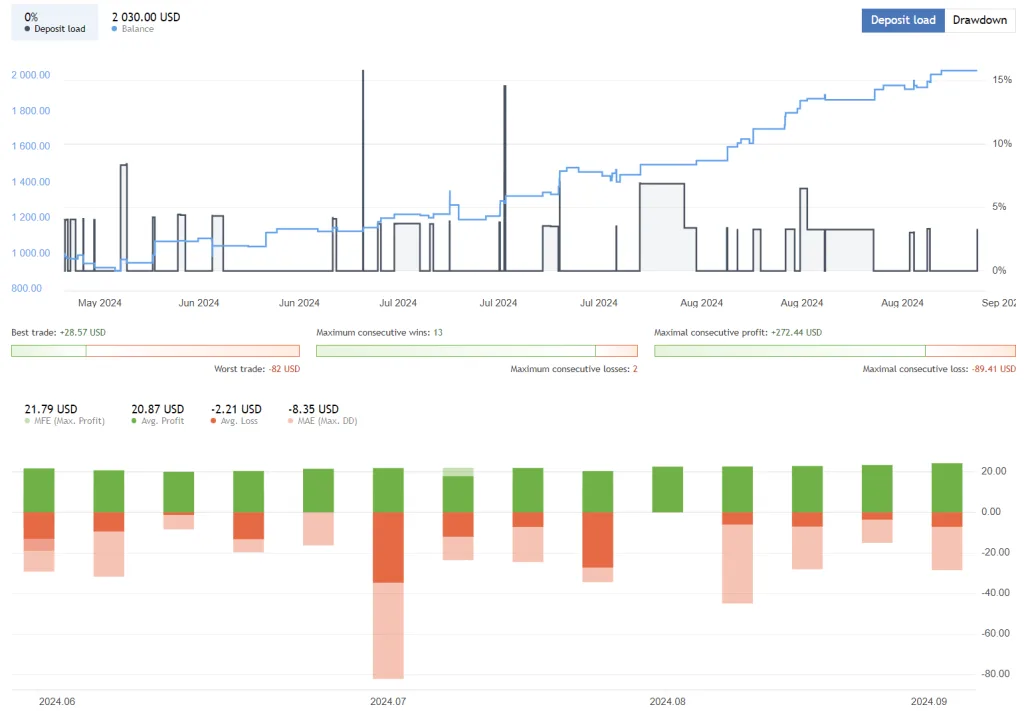Image resolution: width=1024 pixels, height=711 pixels.
Task: Switch to the Drawdown view
Action: [x=979, y=20]
